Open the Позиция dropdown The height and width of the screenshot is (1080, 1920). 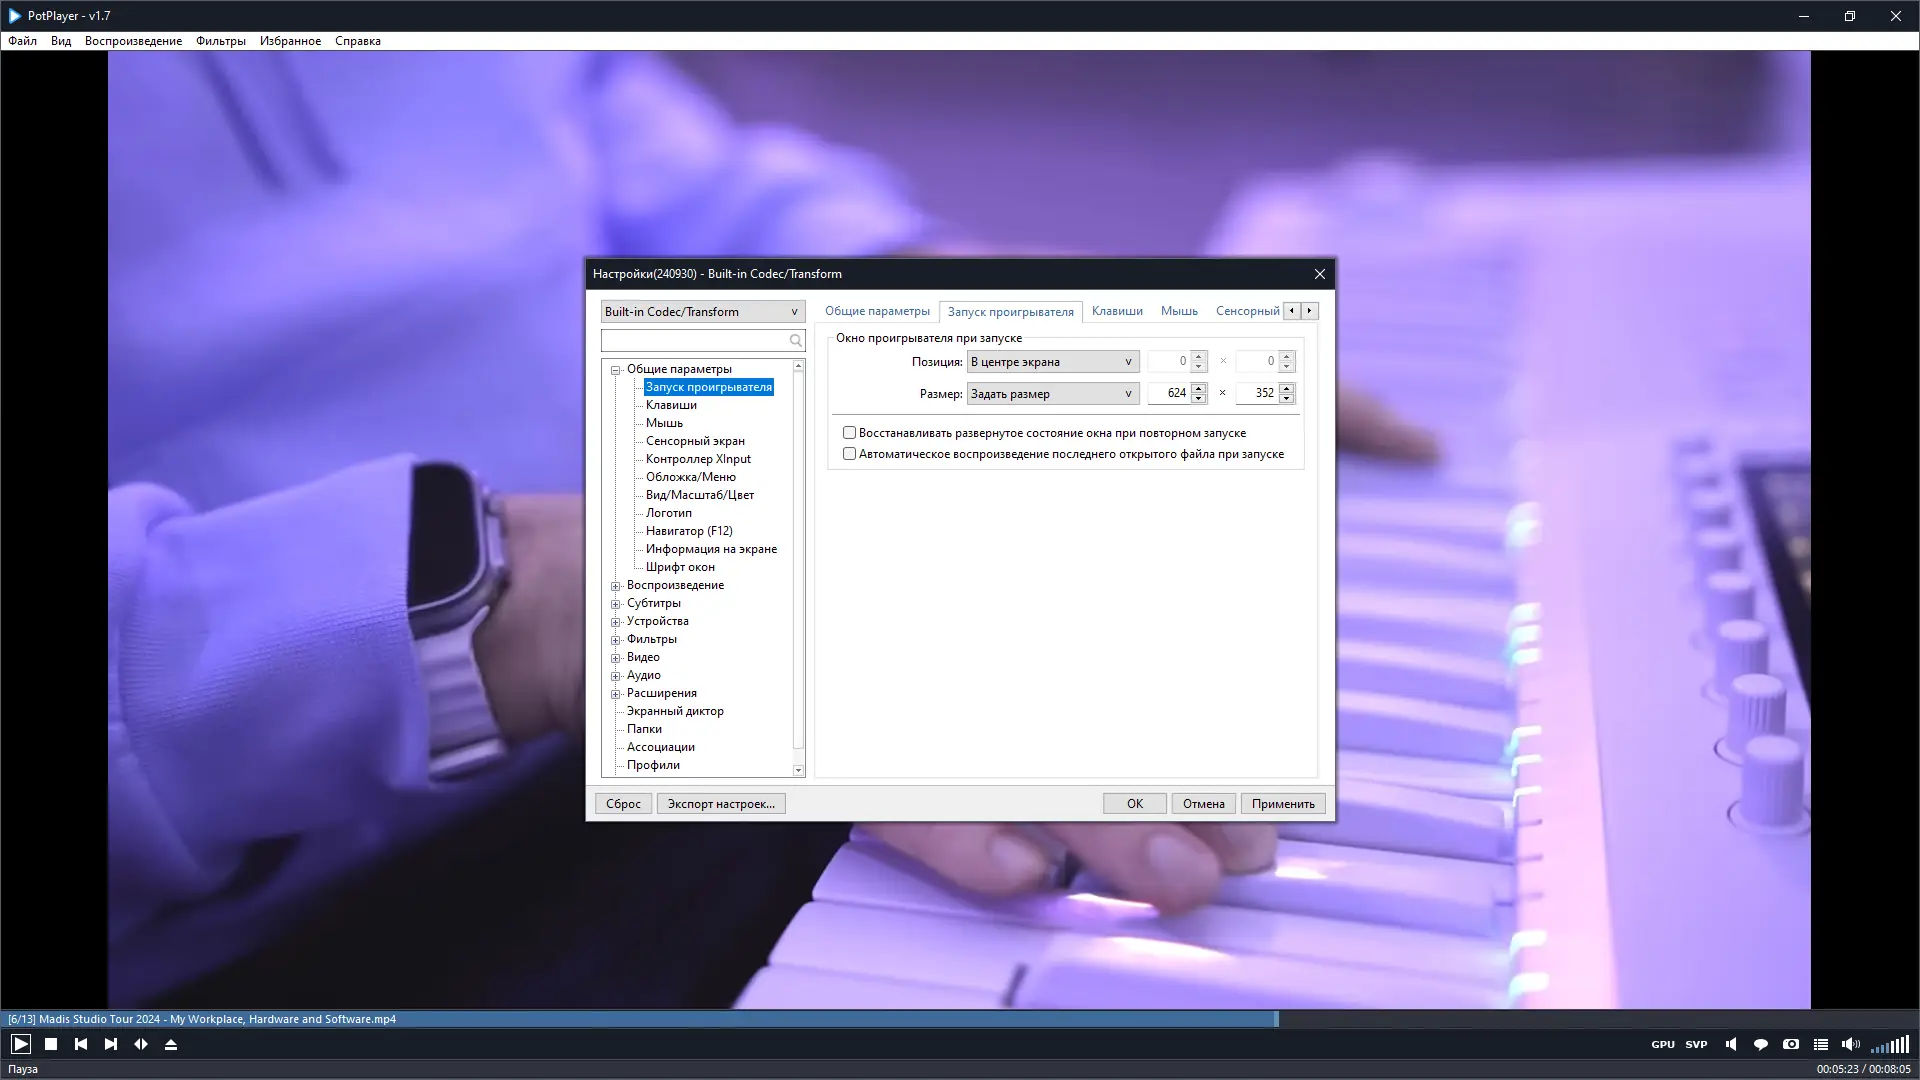click(1052, 362)
